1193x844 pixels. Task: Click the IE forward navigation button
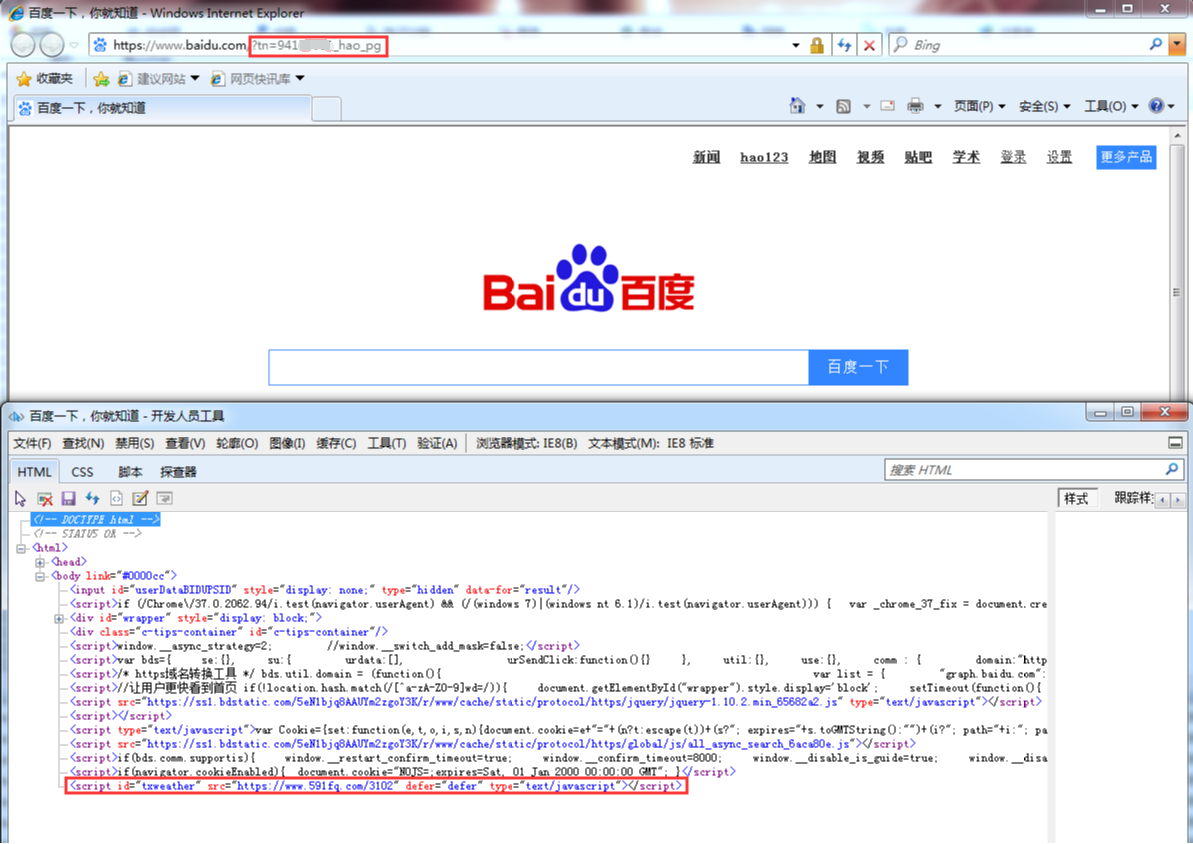click(x=52, y=45)
